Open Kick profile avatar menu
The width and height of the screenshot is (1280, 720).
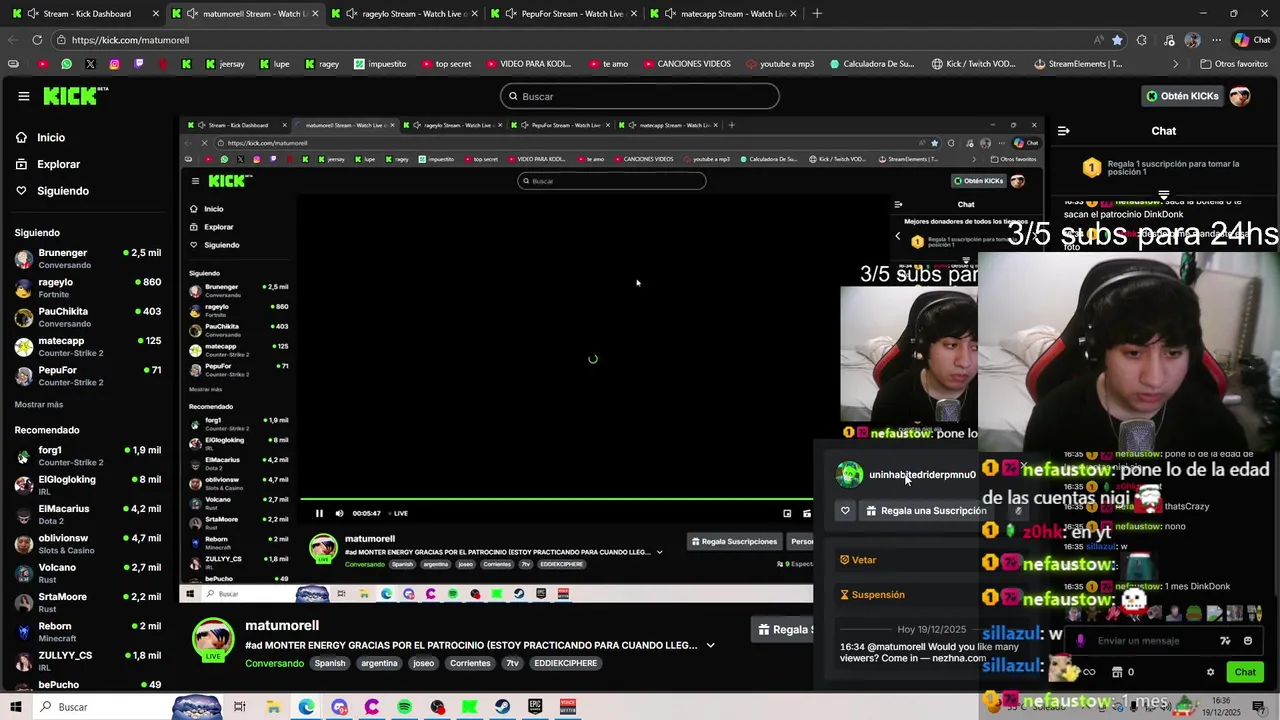click(x=1240, y=96)
